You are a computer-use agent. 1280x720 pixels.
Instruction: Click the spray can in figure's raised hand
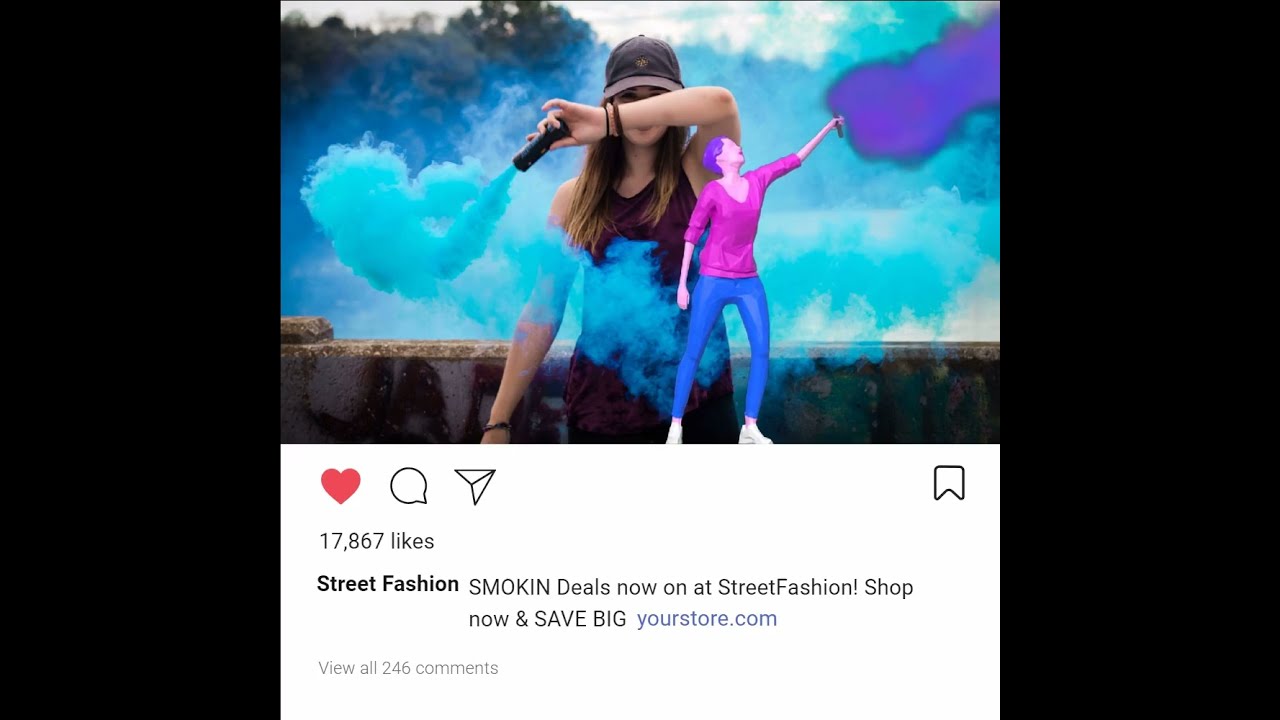(x=838, y=126)
